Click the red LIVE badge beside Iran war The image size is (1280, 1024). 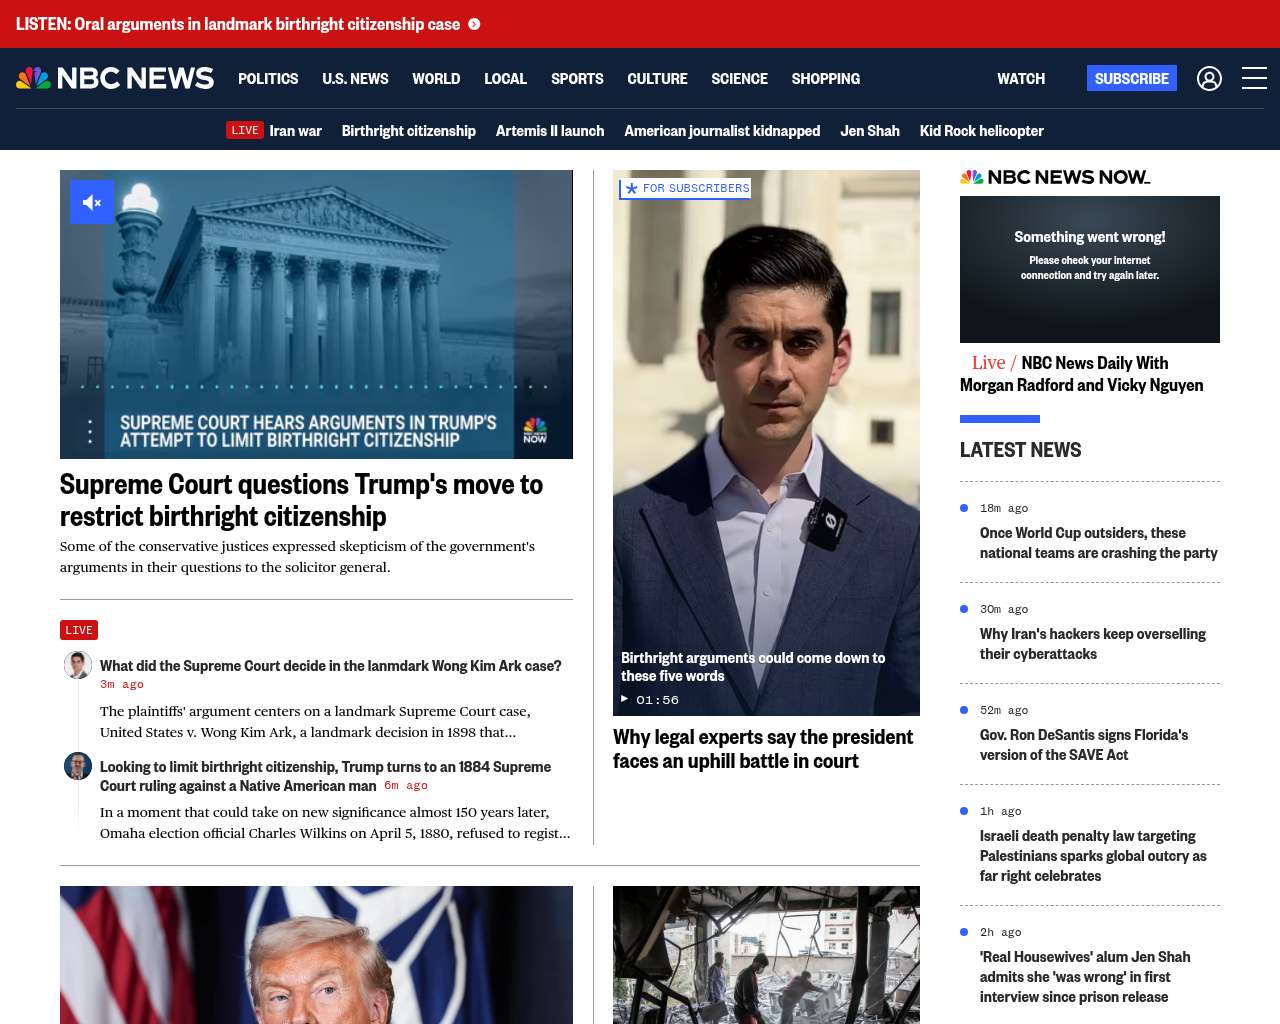245,130
